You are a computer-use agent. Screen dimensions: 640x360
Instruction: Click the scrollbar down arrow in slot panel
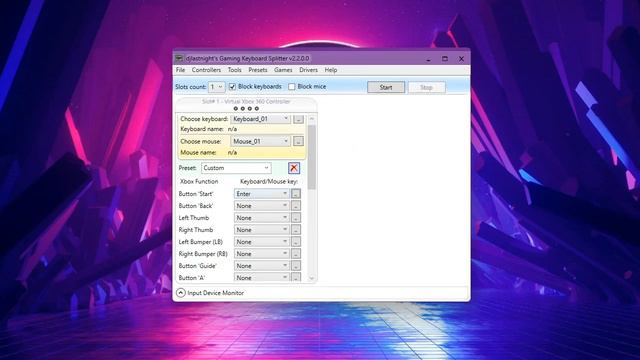[x=312, y=278]
